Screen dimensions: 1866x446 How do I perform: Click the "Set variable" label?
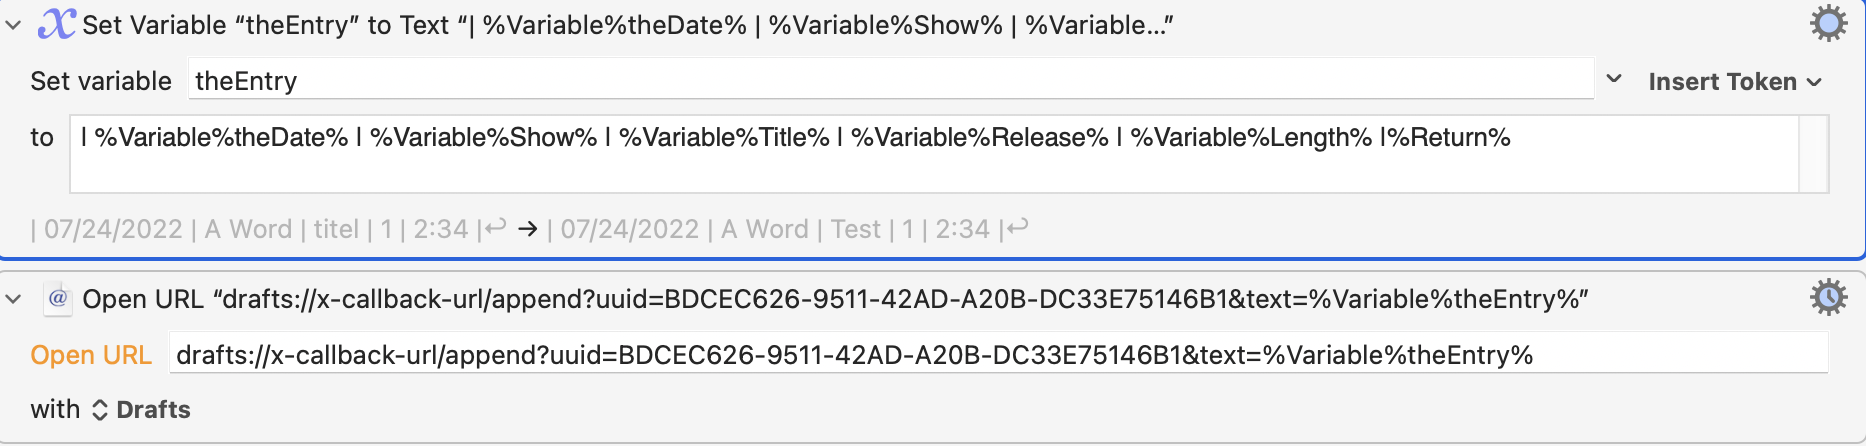101,81
